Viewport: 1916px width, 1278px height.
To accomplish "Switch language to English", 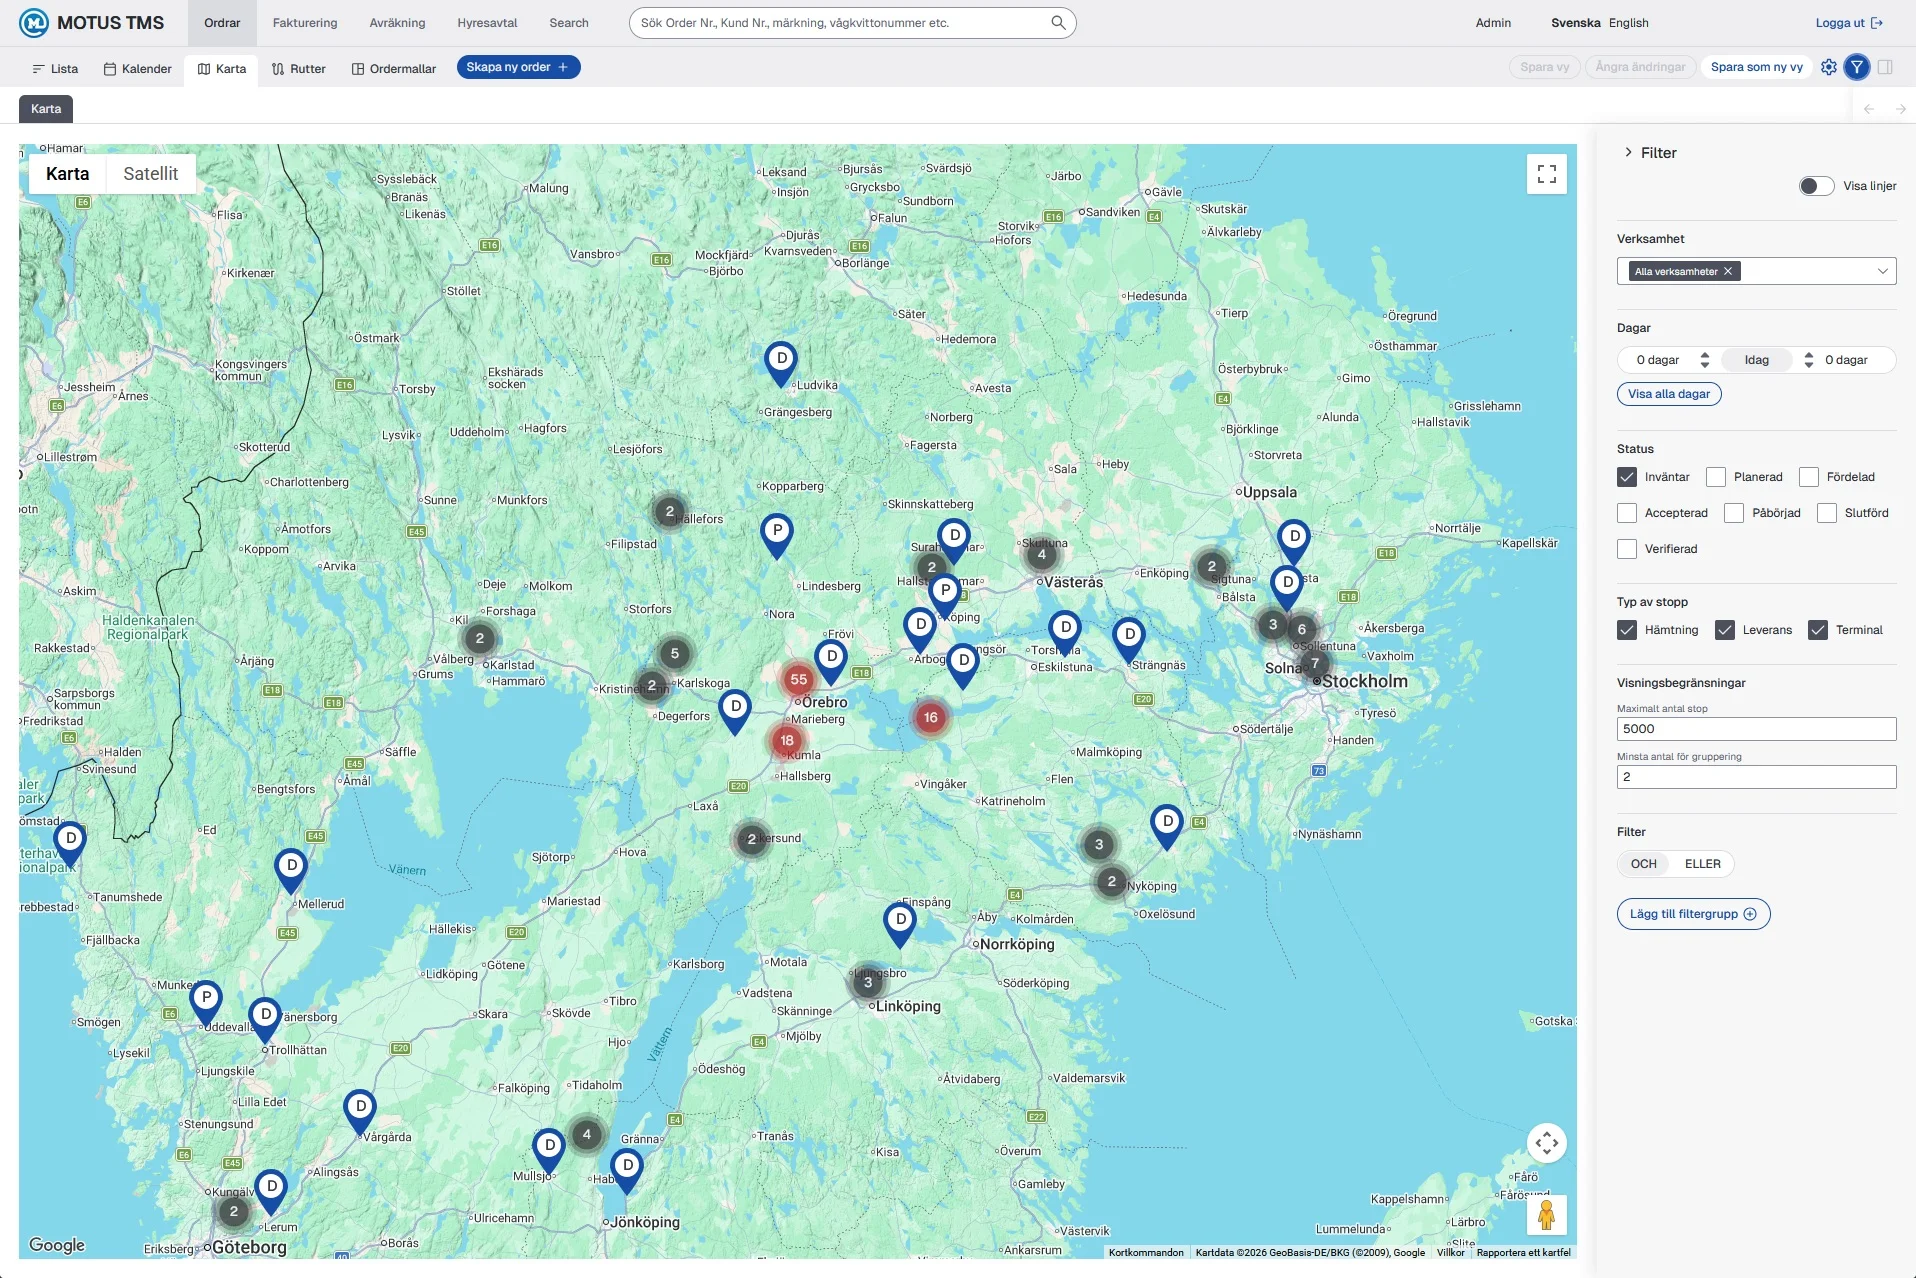I will click(x=1628, y=23).
